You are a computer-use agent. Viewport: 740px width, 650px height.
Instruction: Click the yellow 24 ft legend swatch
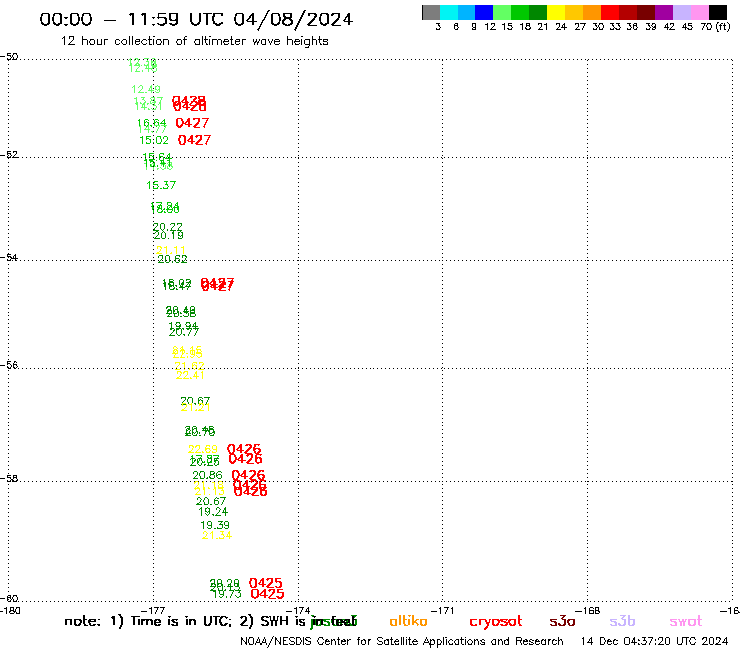[x=556, y=12]
